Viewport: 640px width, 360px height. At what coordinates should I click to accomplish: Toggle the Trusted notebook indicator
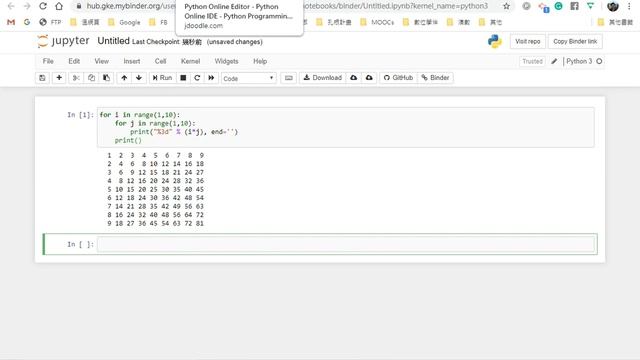coord(532,61)
